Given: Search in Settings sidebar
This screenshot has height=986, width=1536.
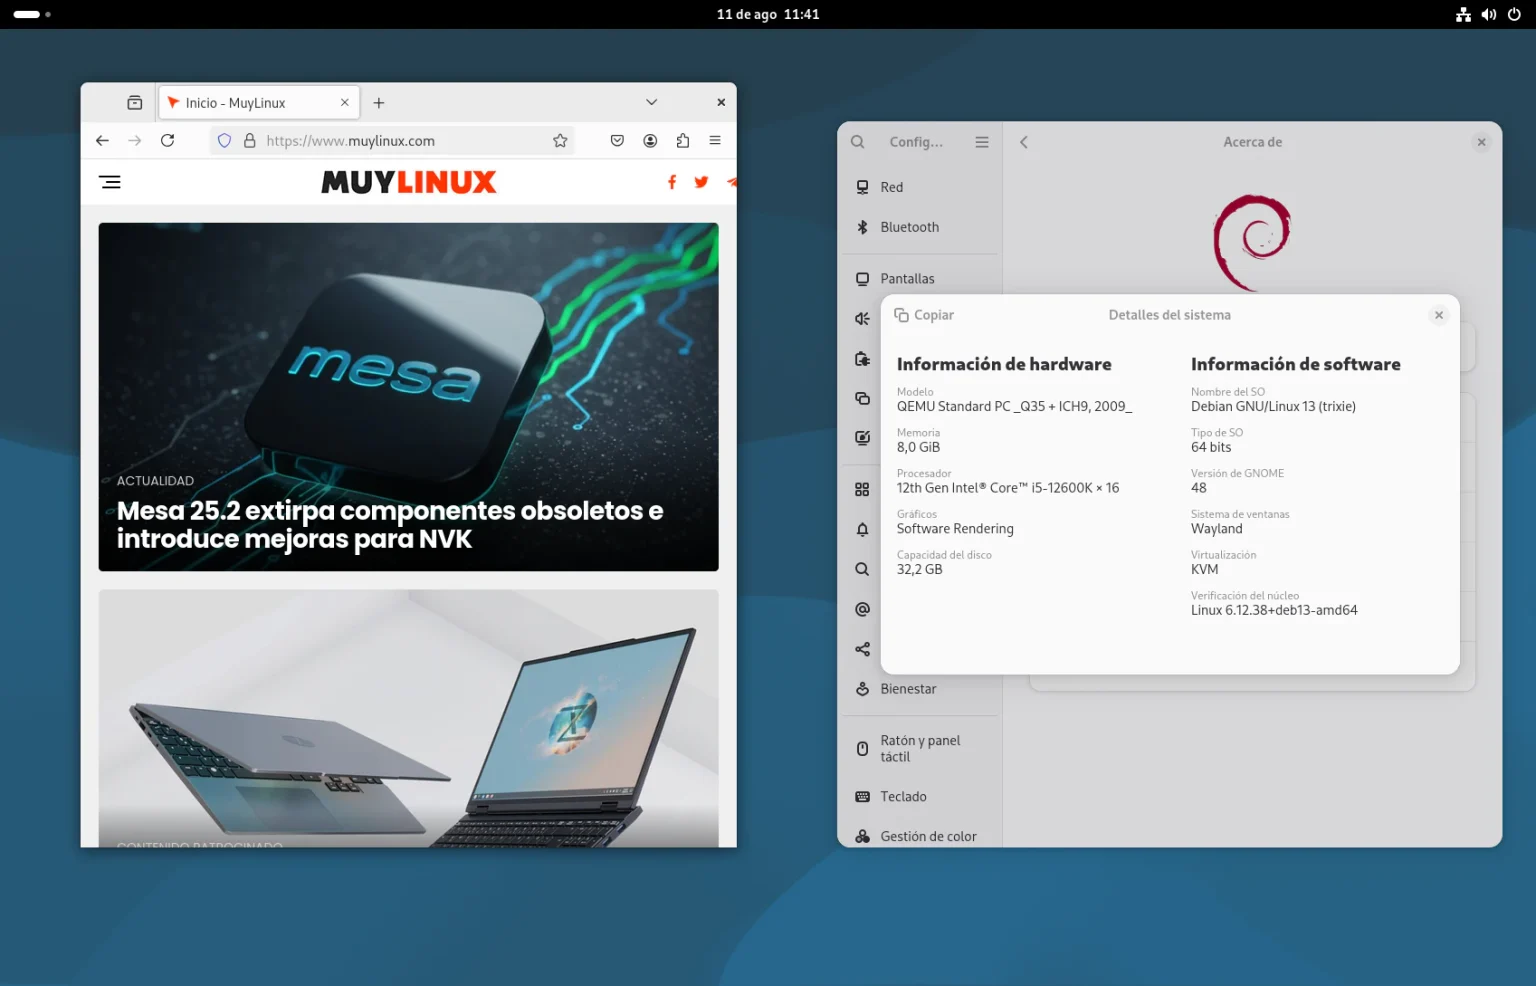Looking at the screenshot, I should click(x=858, y=142).
